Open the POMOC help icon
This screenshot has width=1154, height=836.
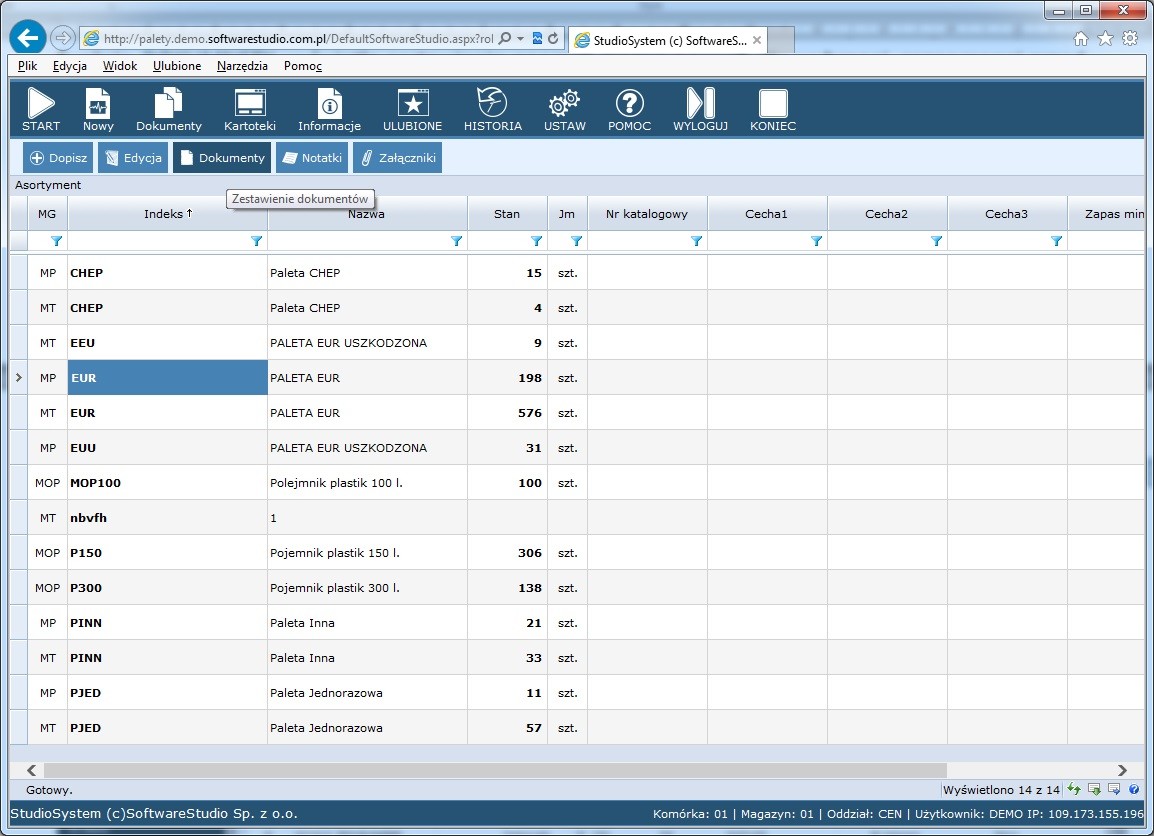pyautogui.click(x=629, y=109)
